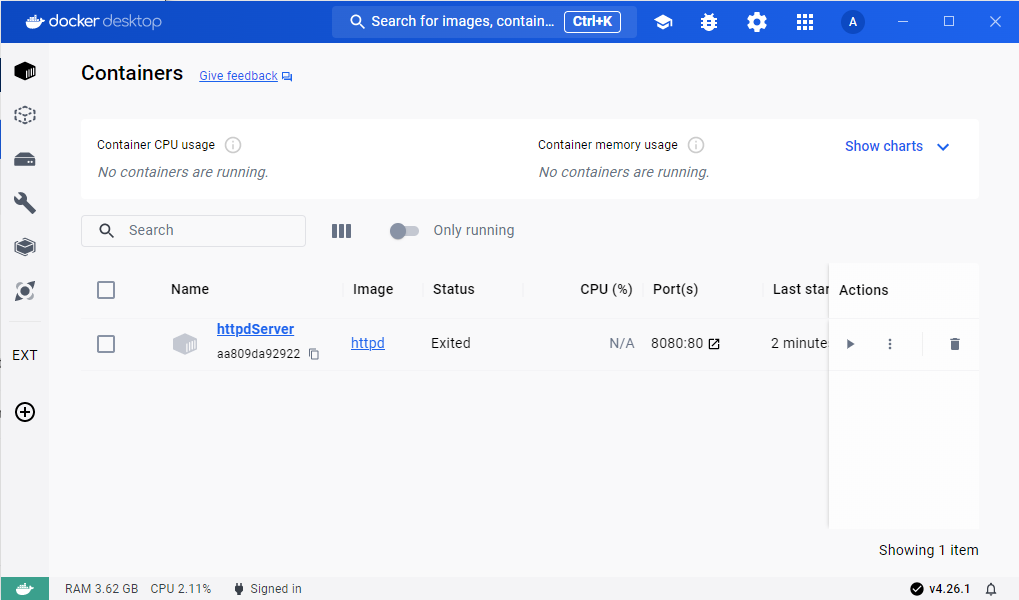Open the Images view in sidebar
The height and width of the screenshot is (600, 1019).
(x=25, y=115)
